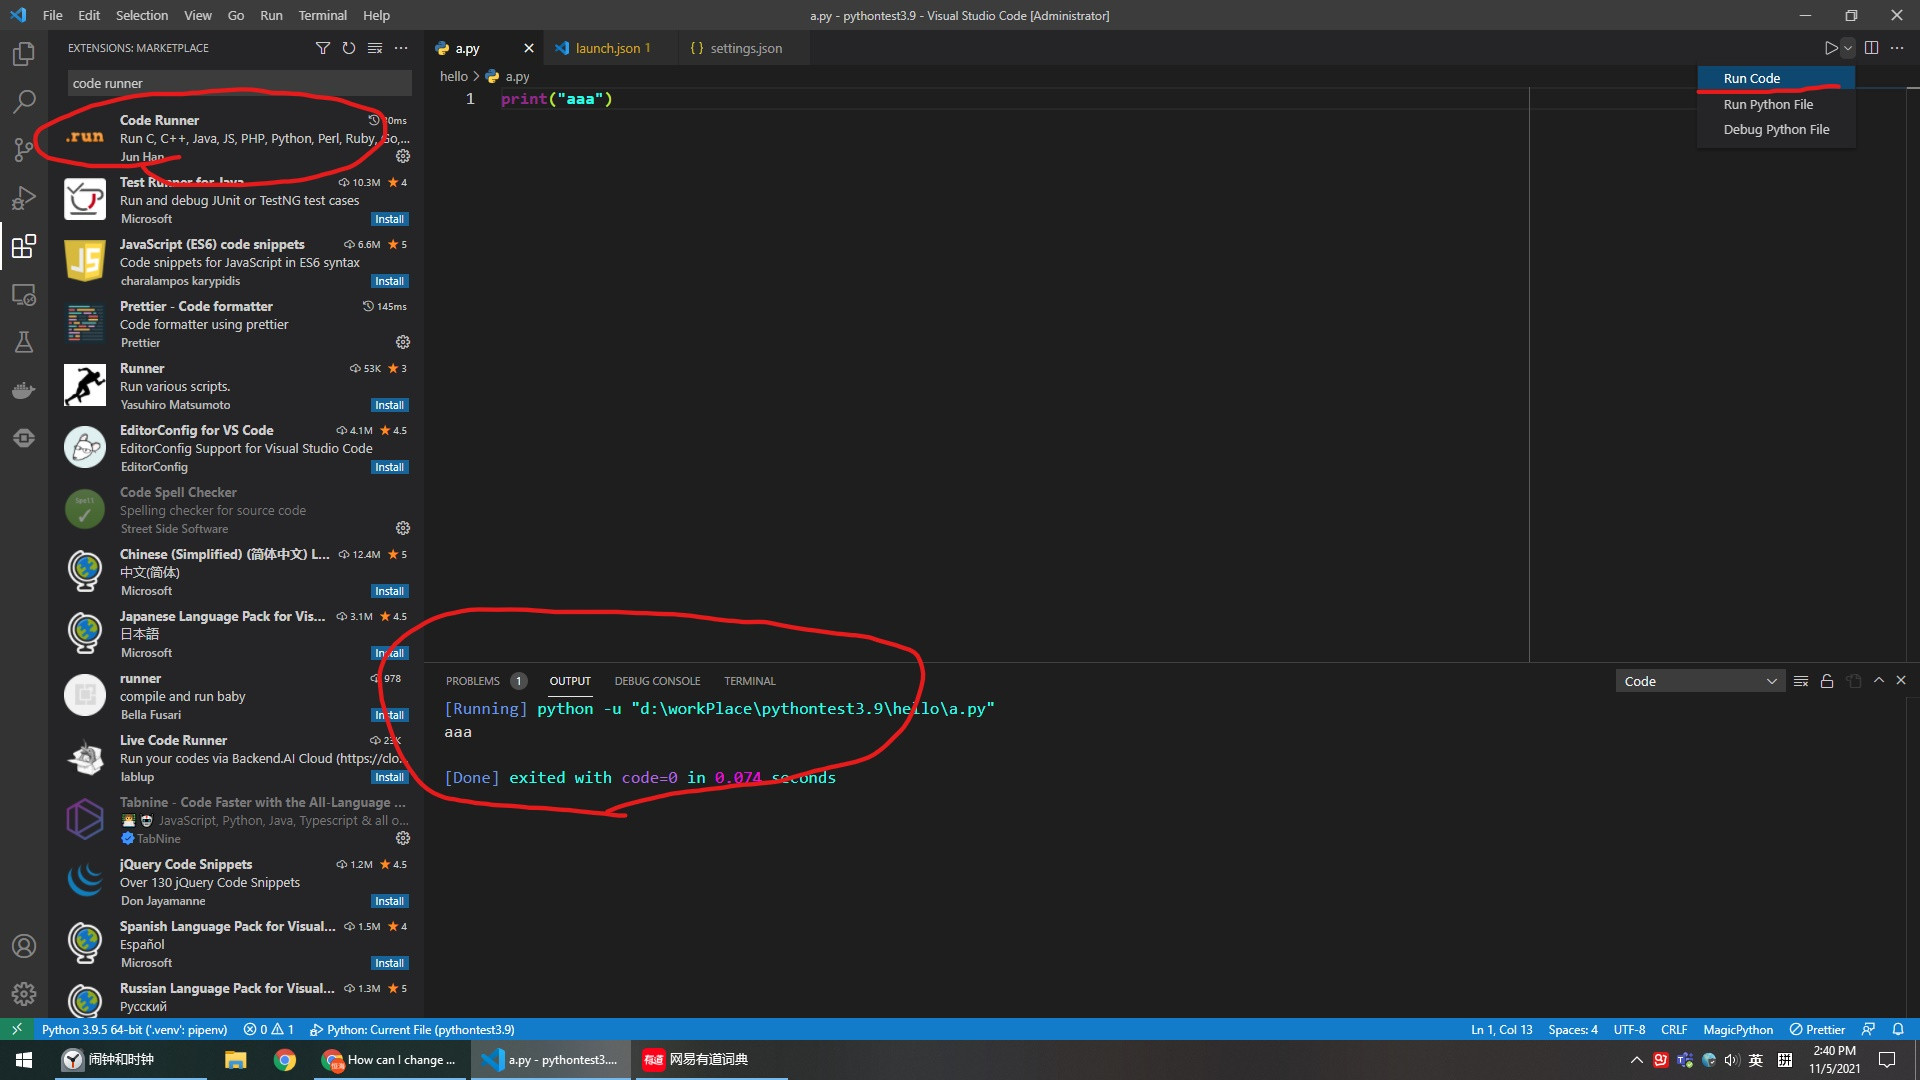The image size is (1920, 1080).
Task: Click Prettier status bar item
Action: click(x=1817, y=1029)
